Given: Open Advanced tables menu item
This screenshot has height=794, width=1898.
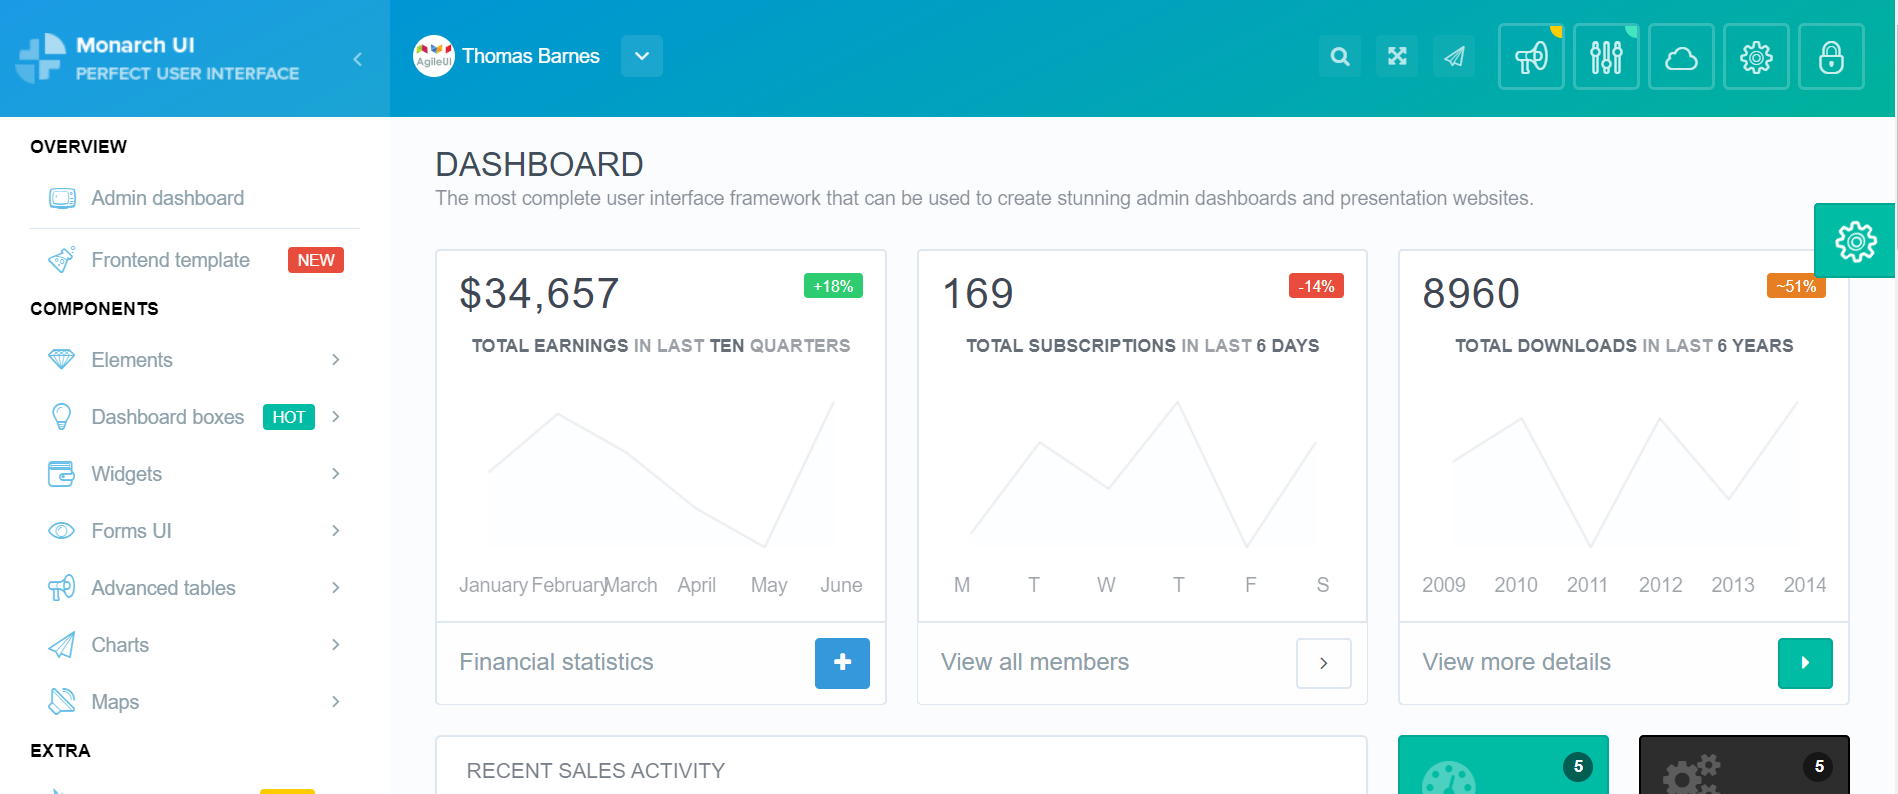Looking at the screenshot, I should 195,588.
